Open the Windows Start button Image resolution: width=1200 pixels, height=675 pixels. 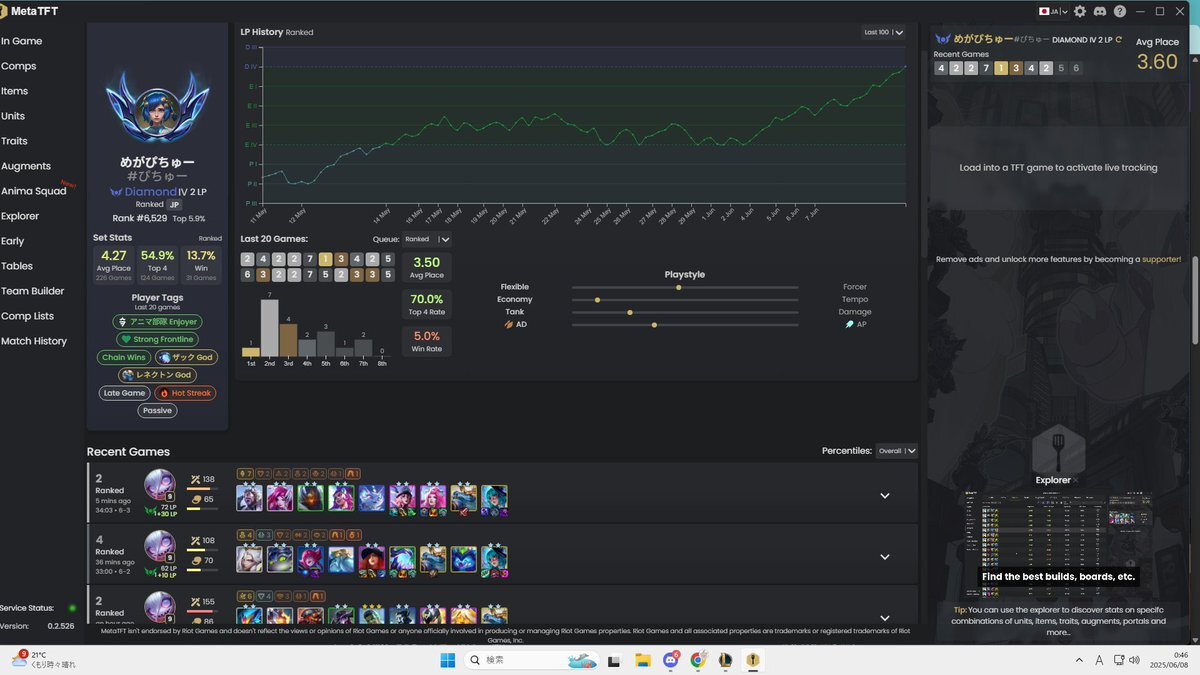tap(447, 660)
